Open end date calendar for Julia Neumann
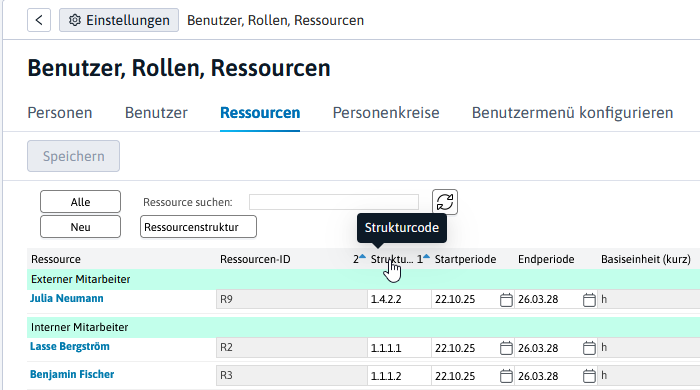The width and height of the screenshot is (700, 390). click(589, 299)
